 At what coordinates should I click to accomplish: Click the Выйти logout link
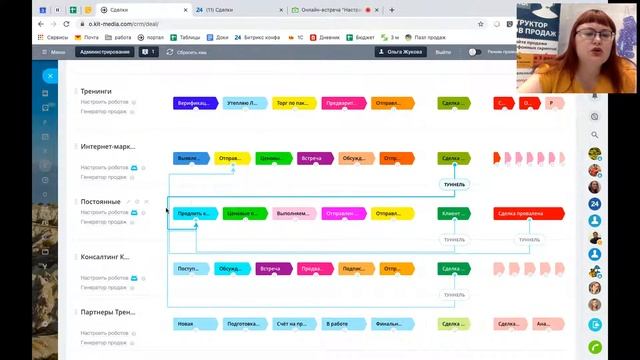pos(443,52)
